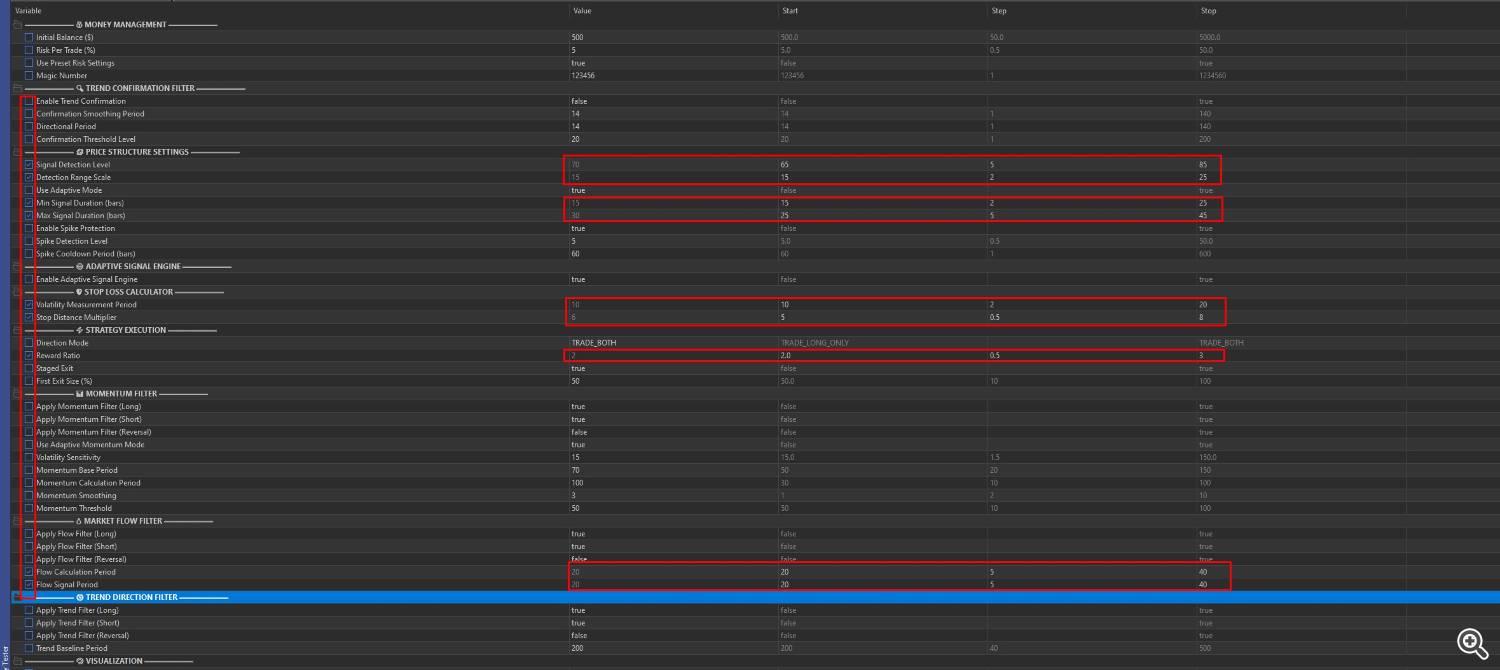The width and height of the screenshot is (1500, 670).
Task: Open the Direction Mode value TRADE_BOTH
Action: [593, 343]
